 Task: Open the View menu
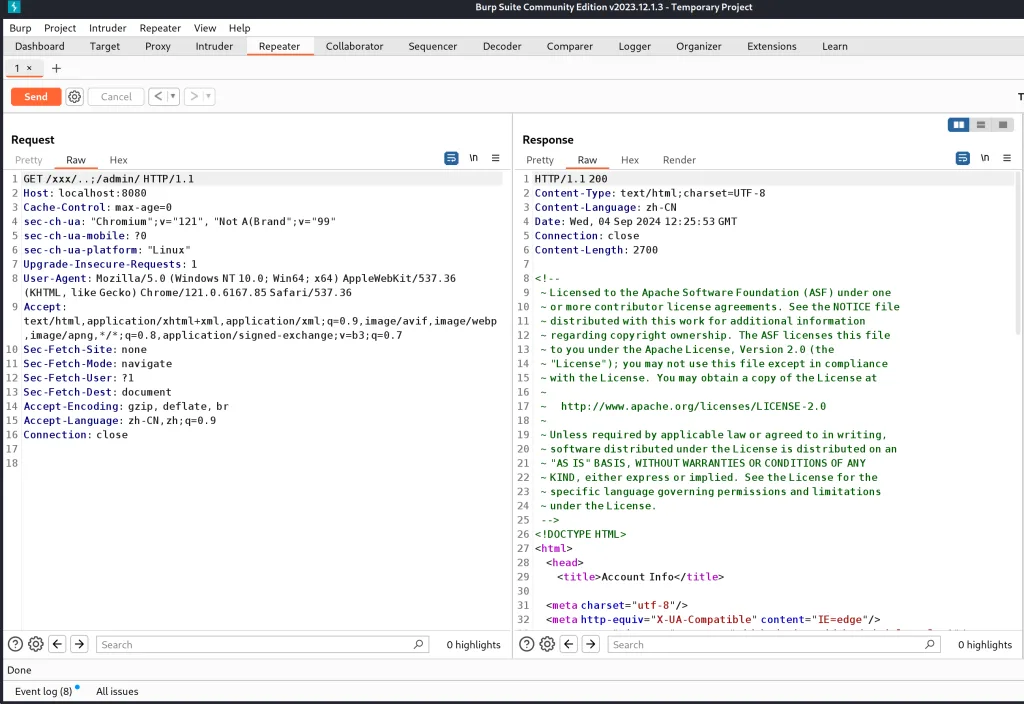pos(205,28)
